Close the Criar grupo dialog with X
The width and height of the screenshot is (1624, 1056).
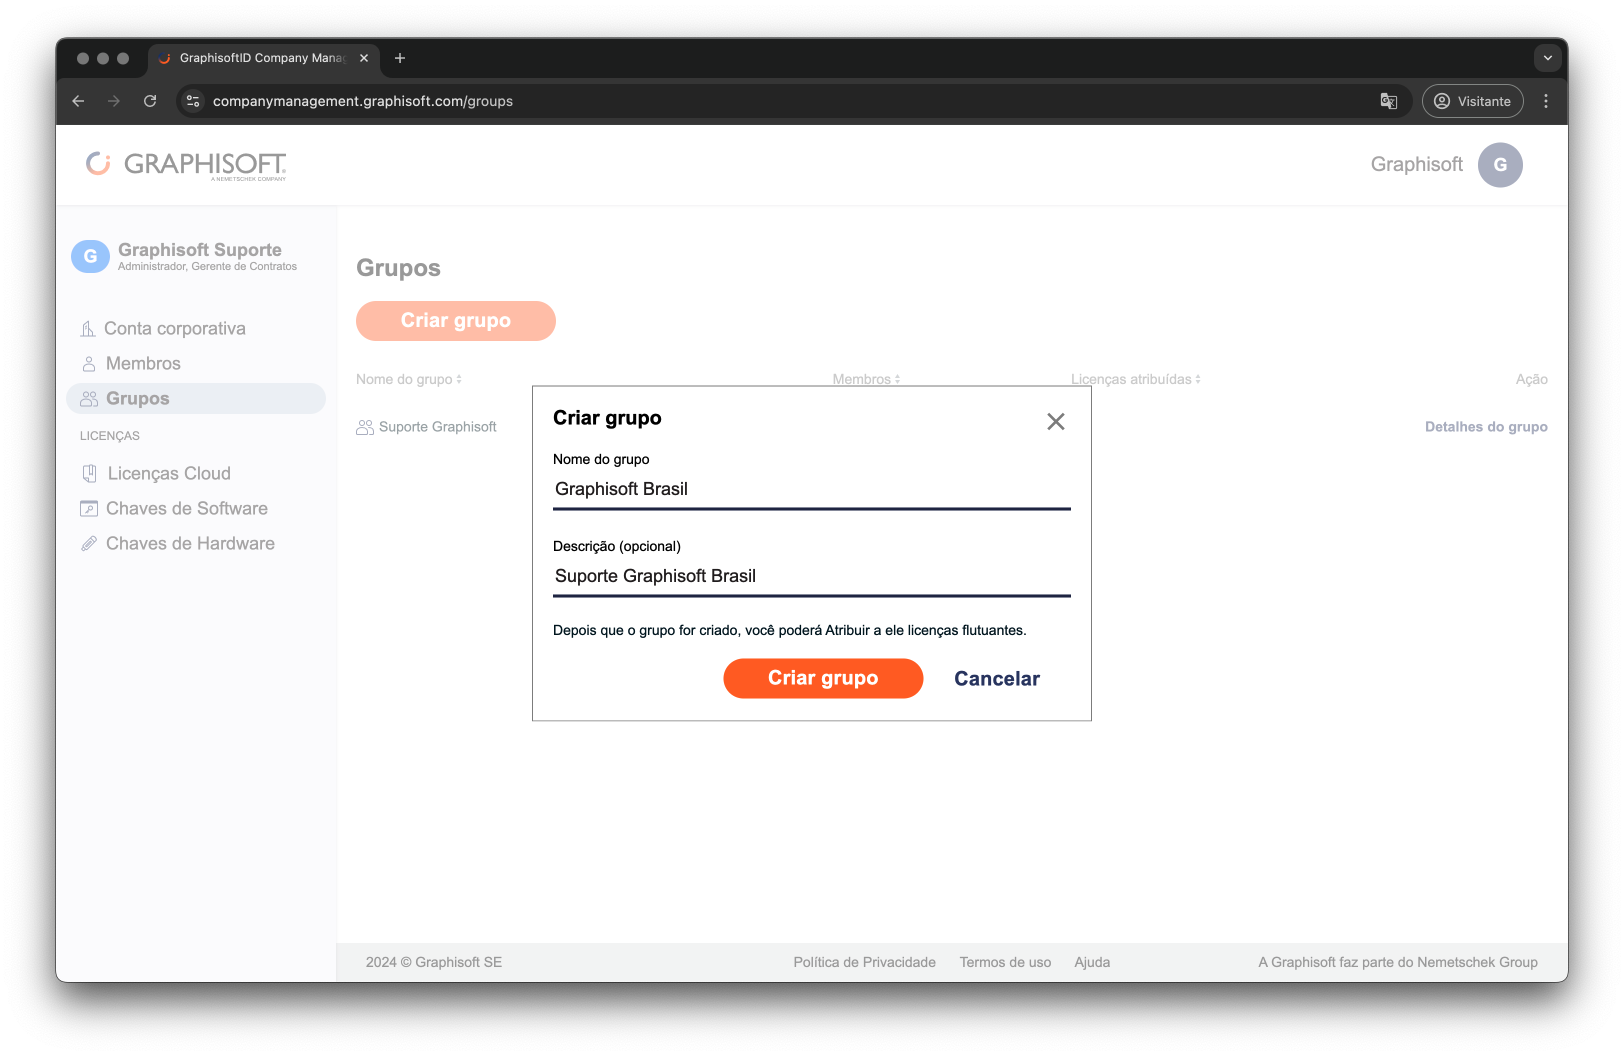point(1056,422)
